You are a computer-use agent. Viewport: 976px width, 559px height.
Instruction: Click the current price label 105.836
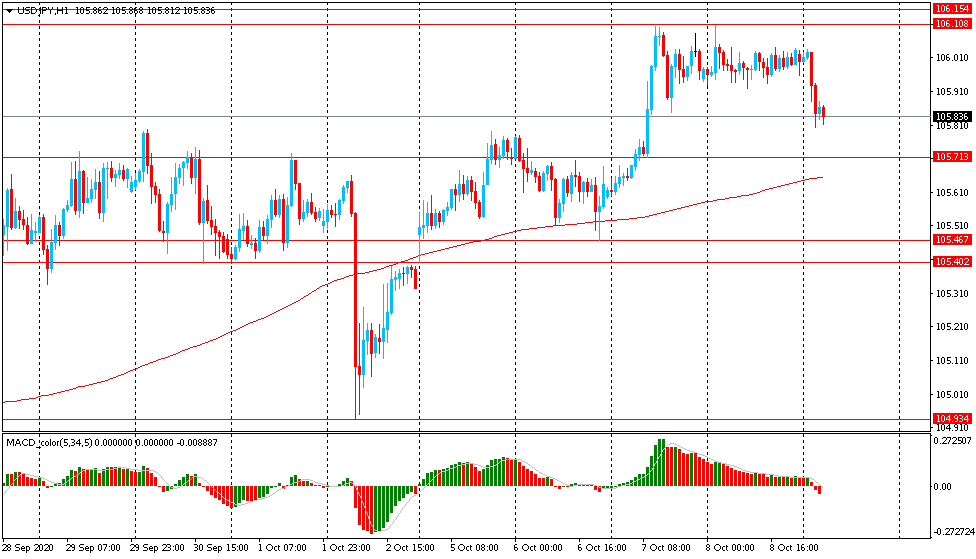[952, 116]
